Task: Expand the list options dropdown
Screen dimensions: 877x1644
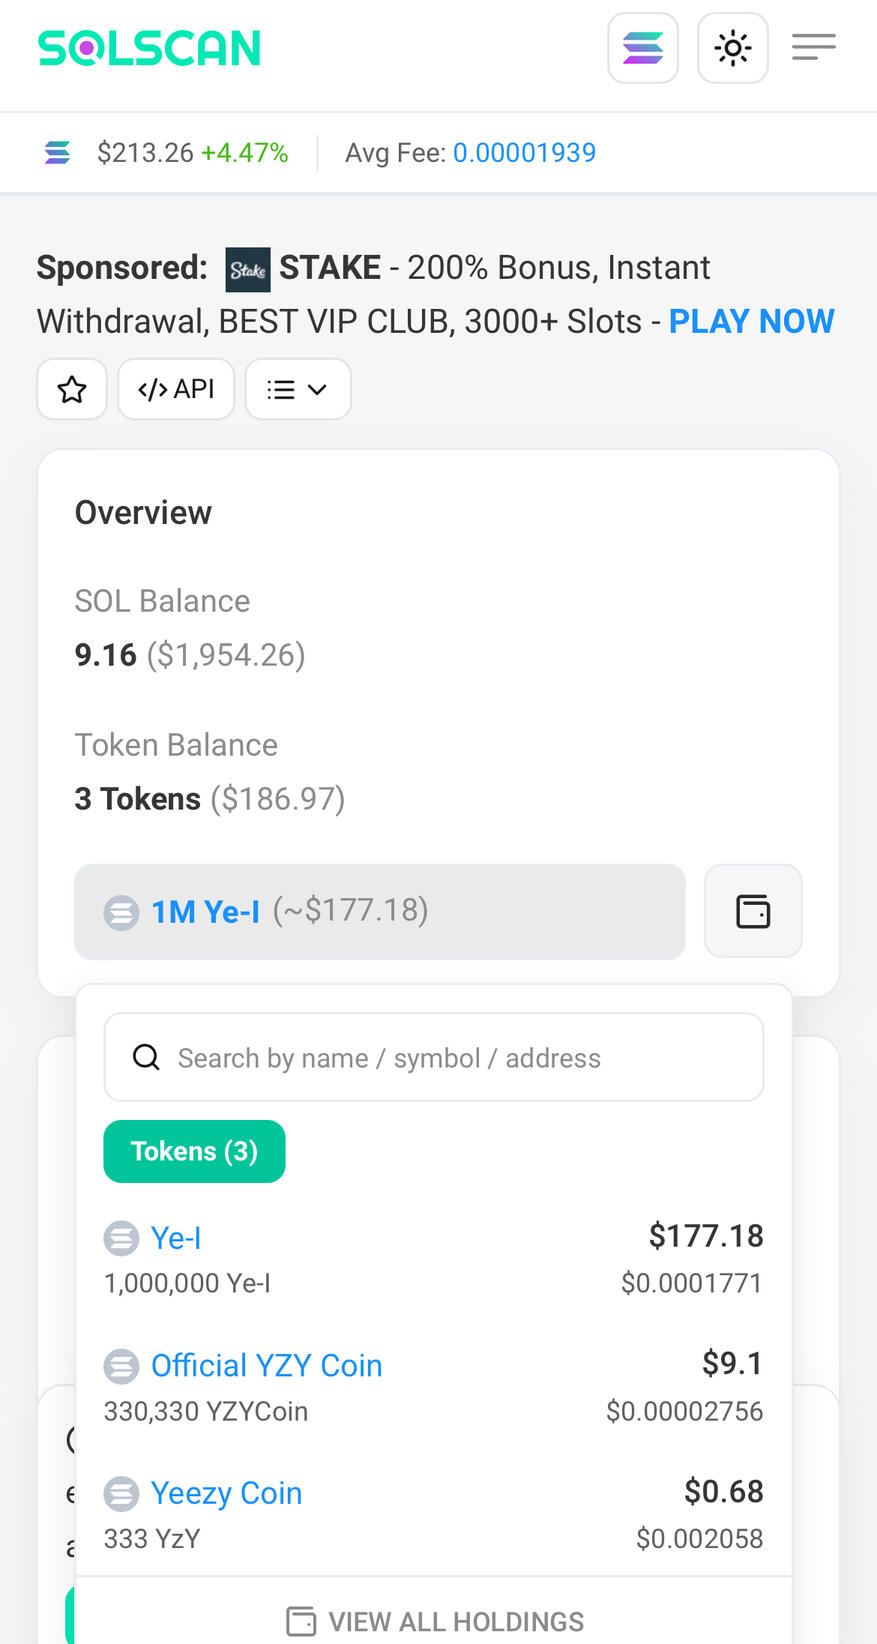Action: (298, 389)
